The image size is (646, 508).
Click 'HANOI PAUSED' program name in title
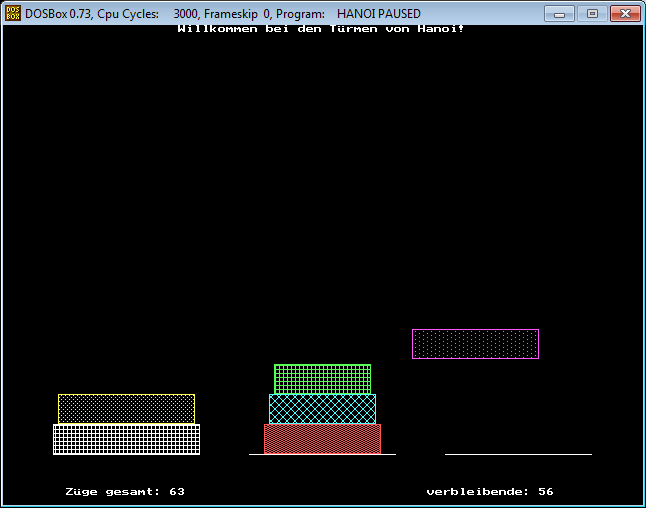[379, 14]
